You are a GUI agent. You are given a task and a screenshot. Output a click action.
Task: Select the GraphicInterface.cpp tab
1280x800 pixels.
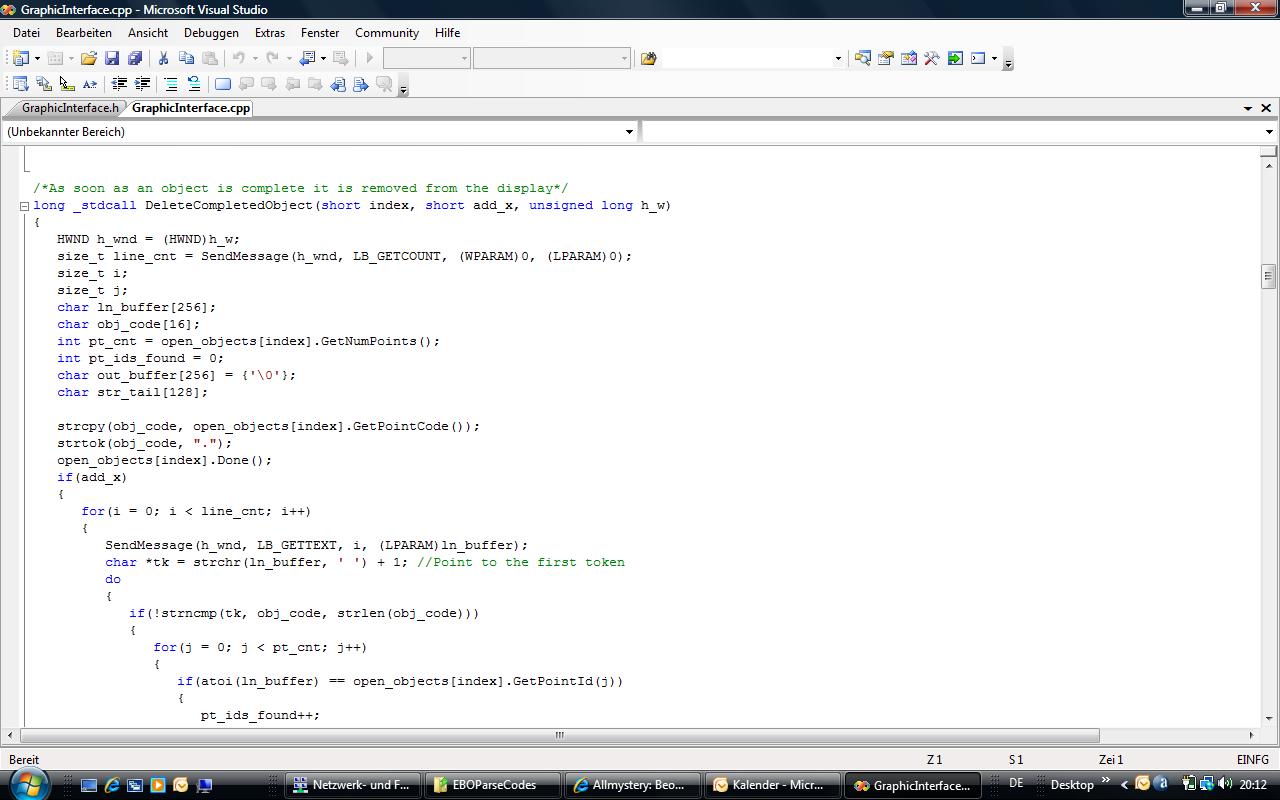point(191,108)
